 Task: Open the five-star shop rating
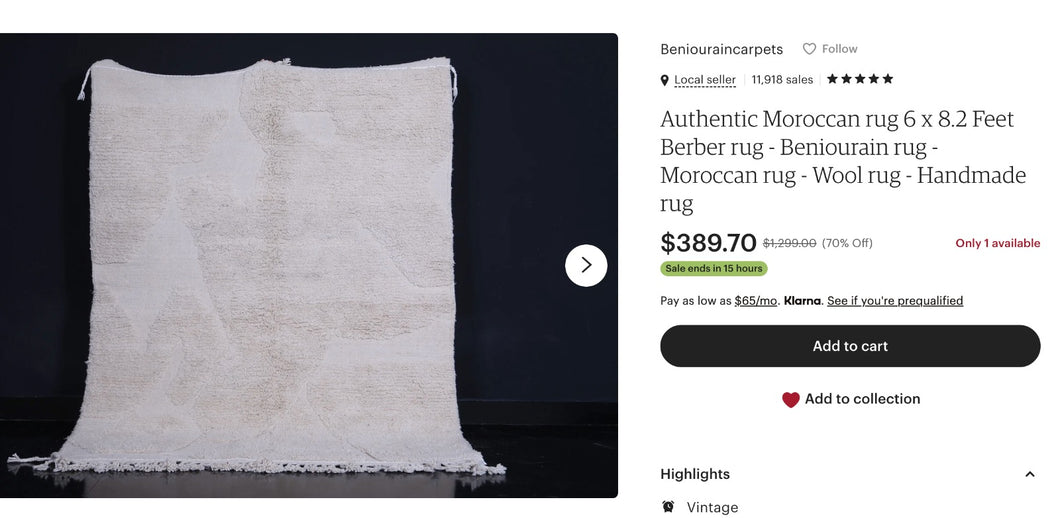click(860, 79)
